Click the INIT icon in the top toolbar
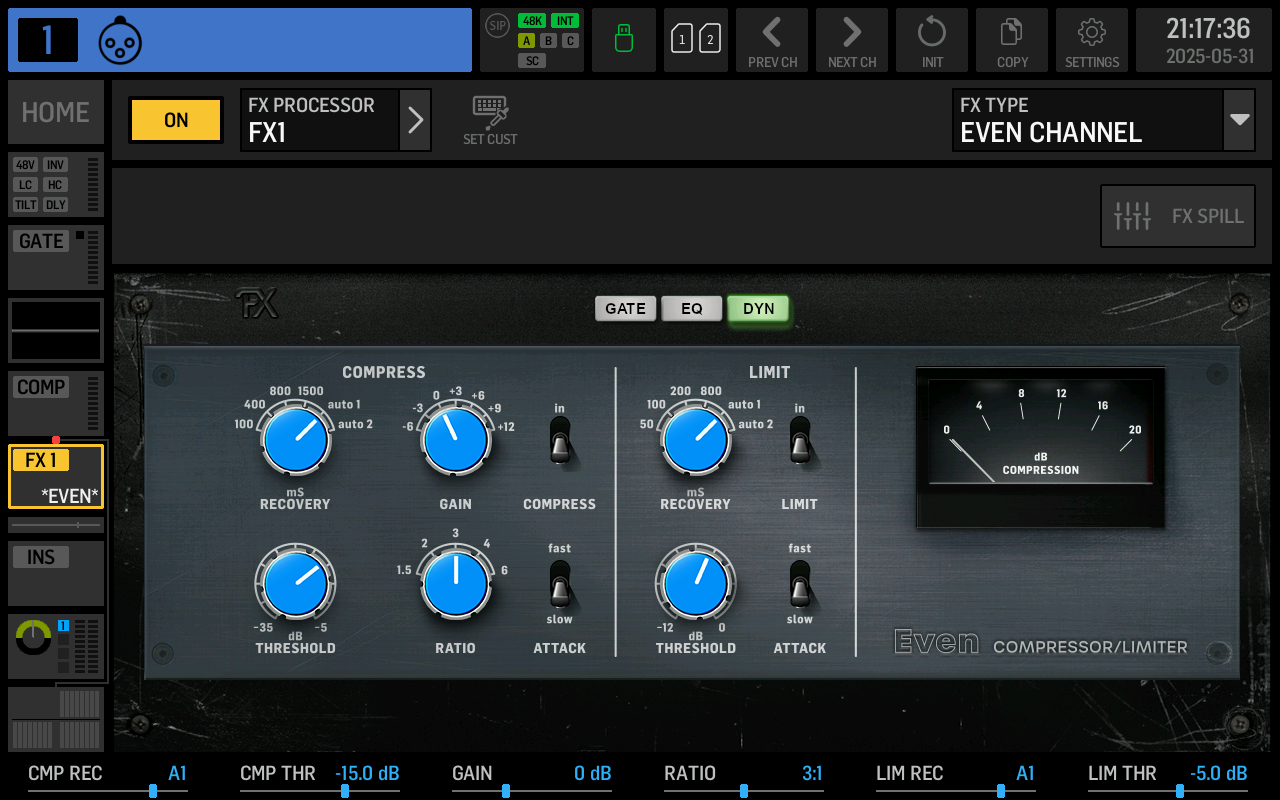 931,40
